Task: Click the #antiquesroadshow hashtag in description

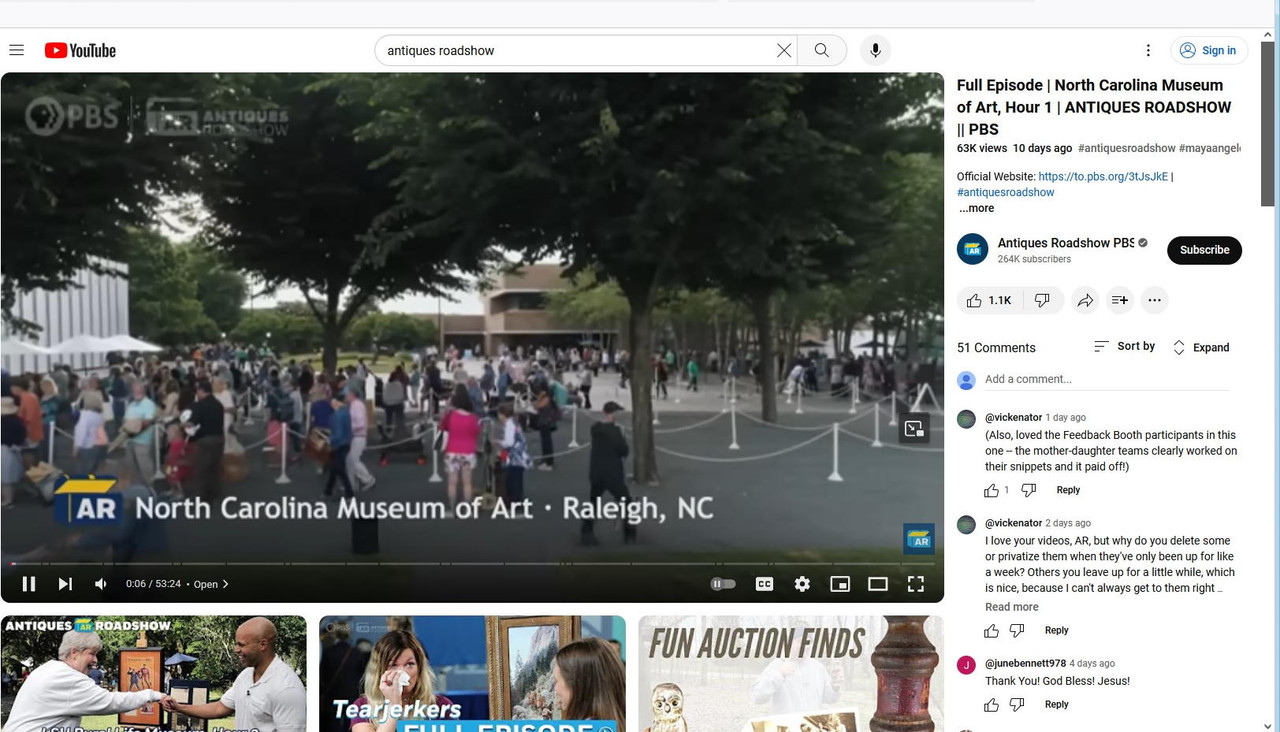Action: coord(1005,192)
